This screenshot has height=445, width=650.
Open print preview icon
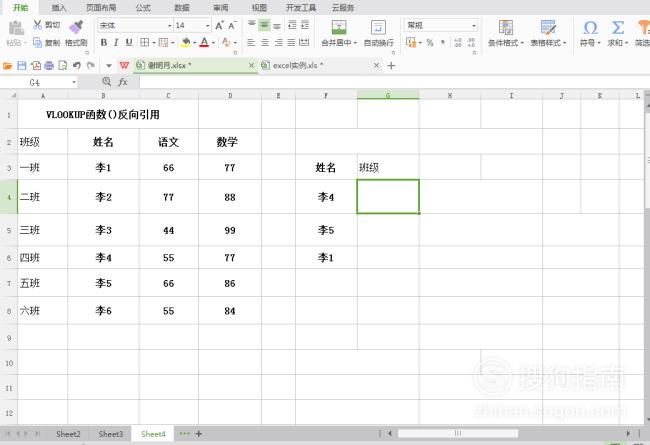pyautogui.click(x=63, y=66)
